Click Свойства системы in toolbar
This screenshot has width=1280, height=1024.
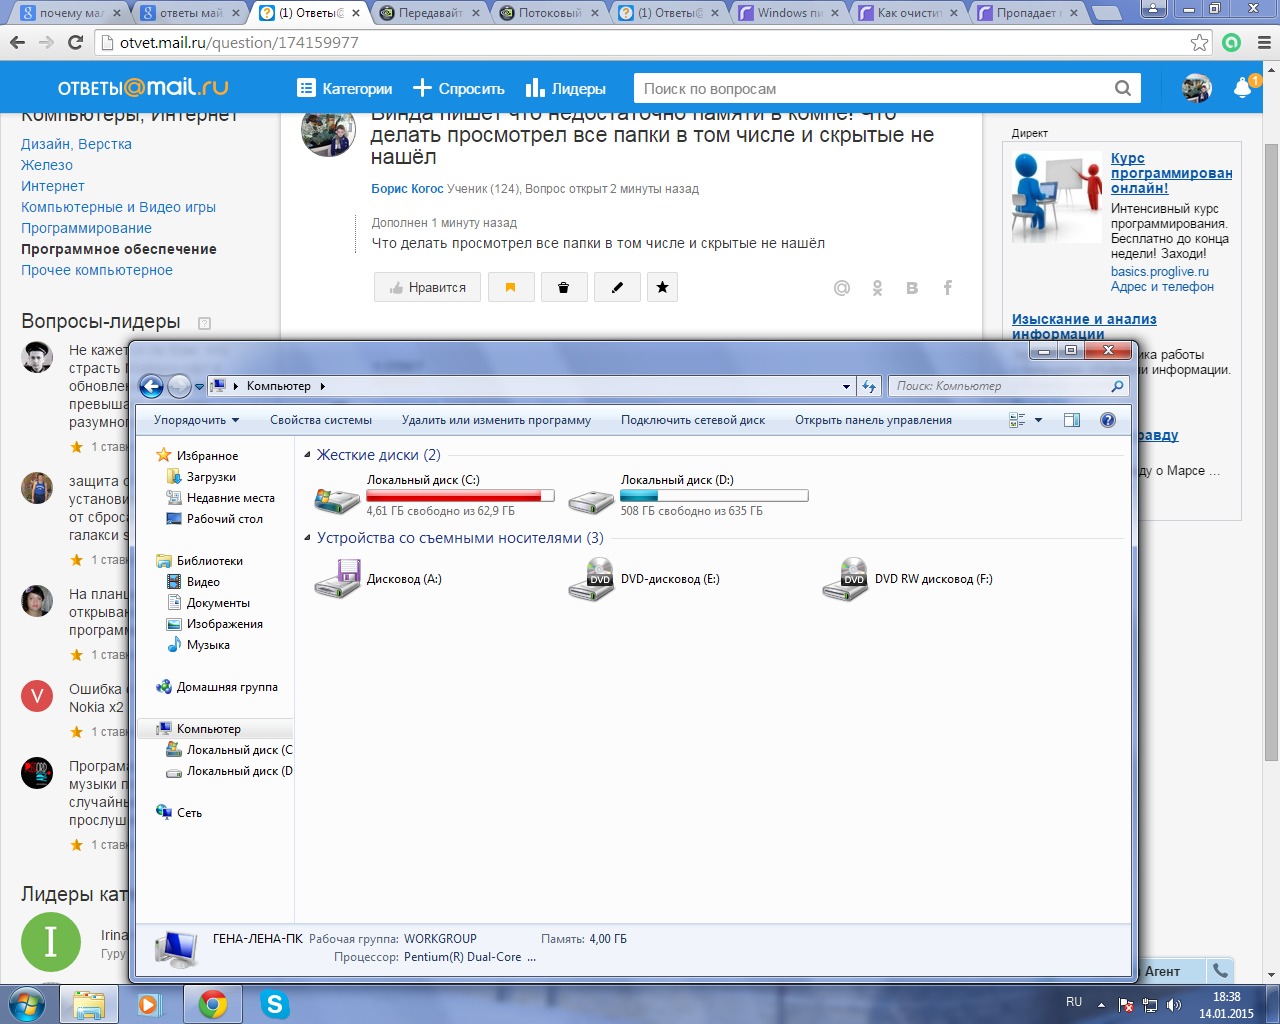321,420
